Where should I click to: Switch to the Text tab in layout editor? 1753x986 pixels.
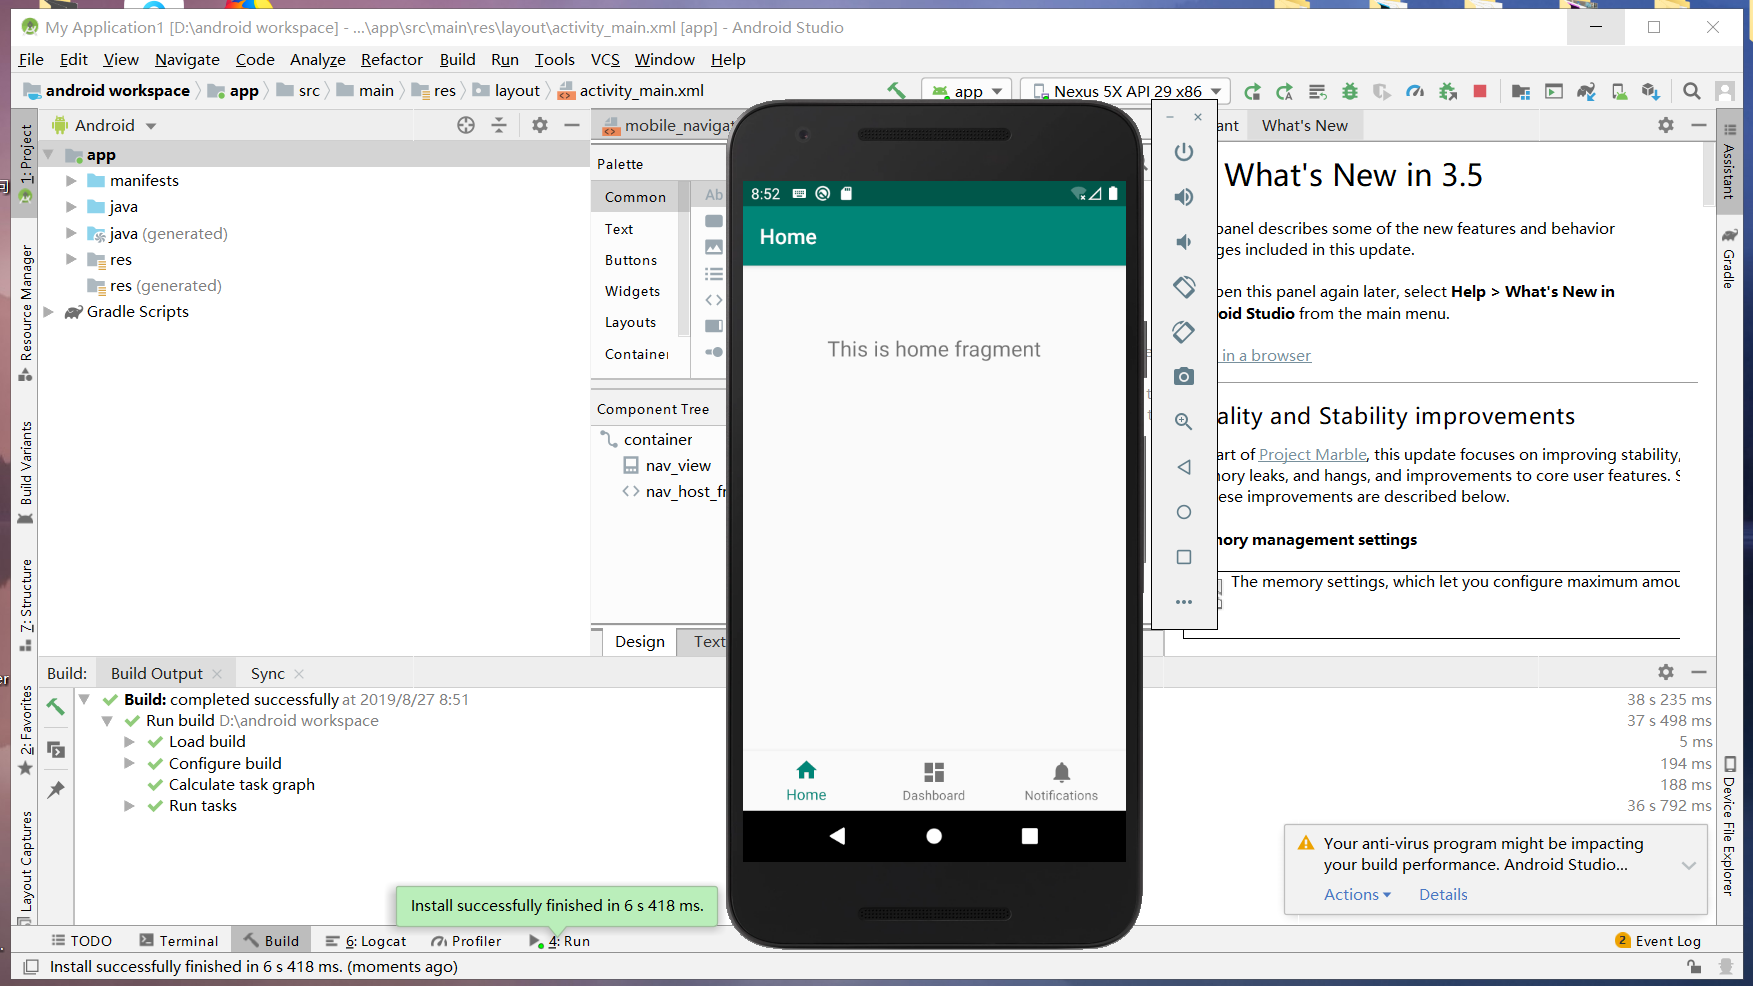[710, 641]
